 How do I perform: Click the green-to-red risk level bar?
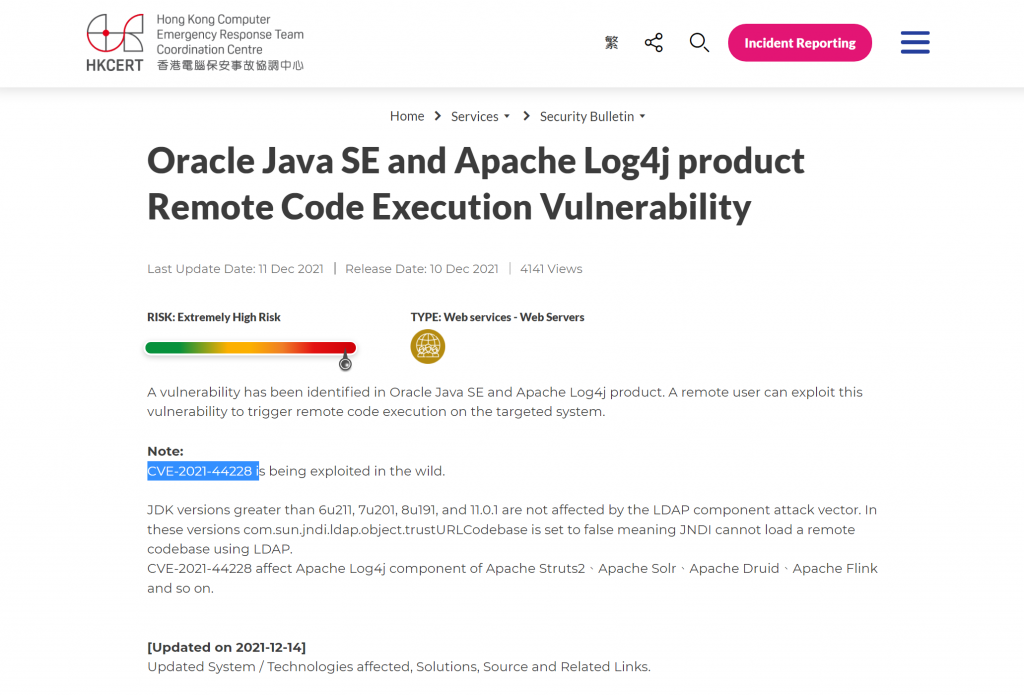[x=250, y=348]
